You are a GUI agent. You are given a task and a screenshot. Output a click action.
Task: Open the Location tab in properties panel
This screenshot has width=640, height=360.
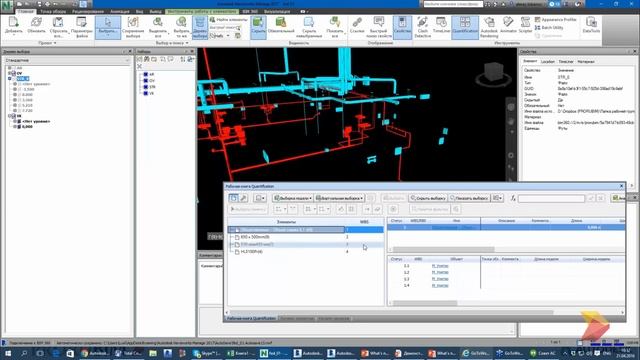(x=547, y=62)
